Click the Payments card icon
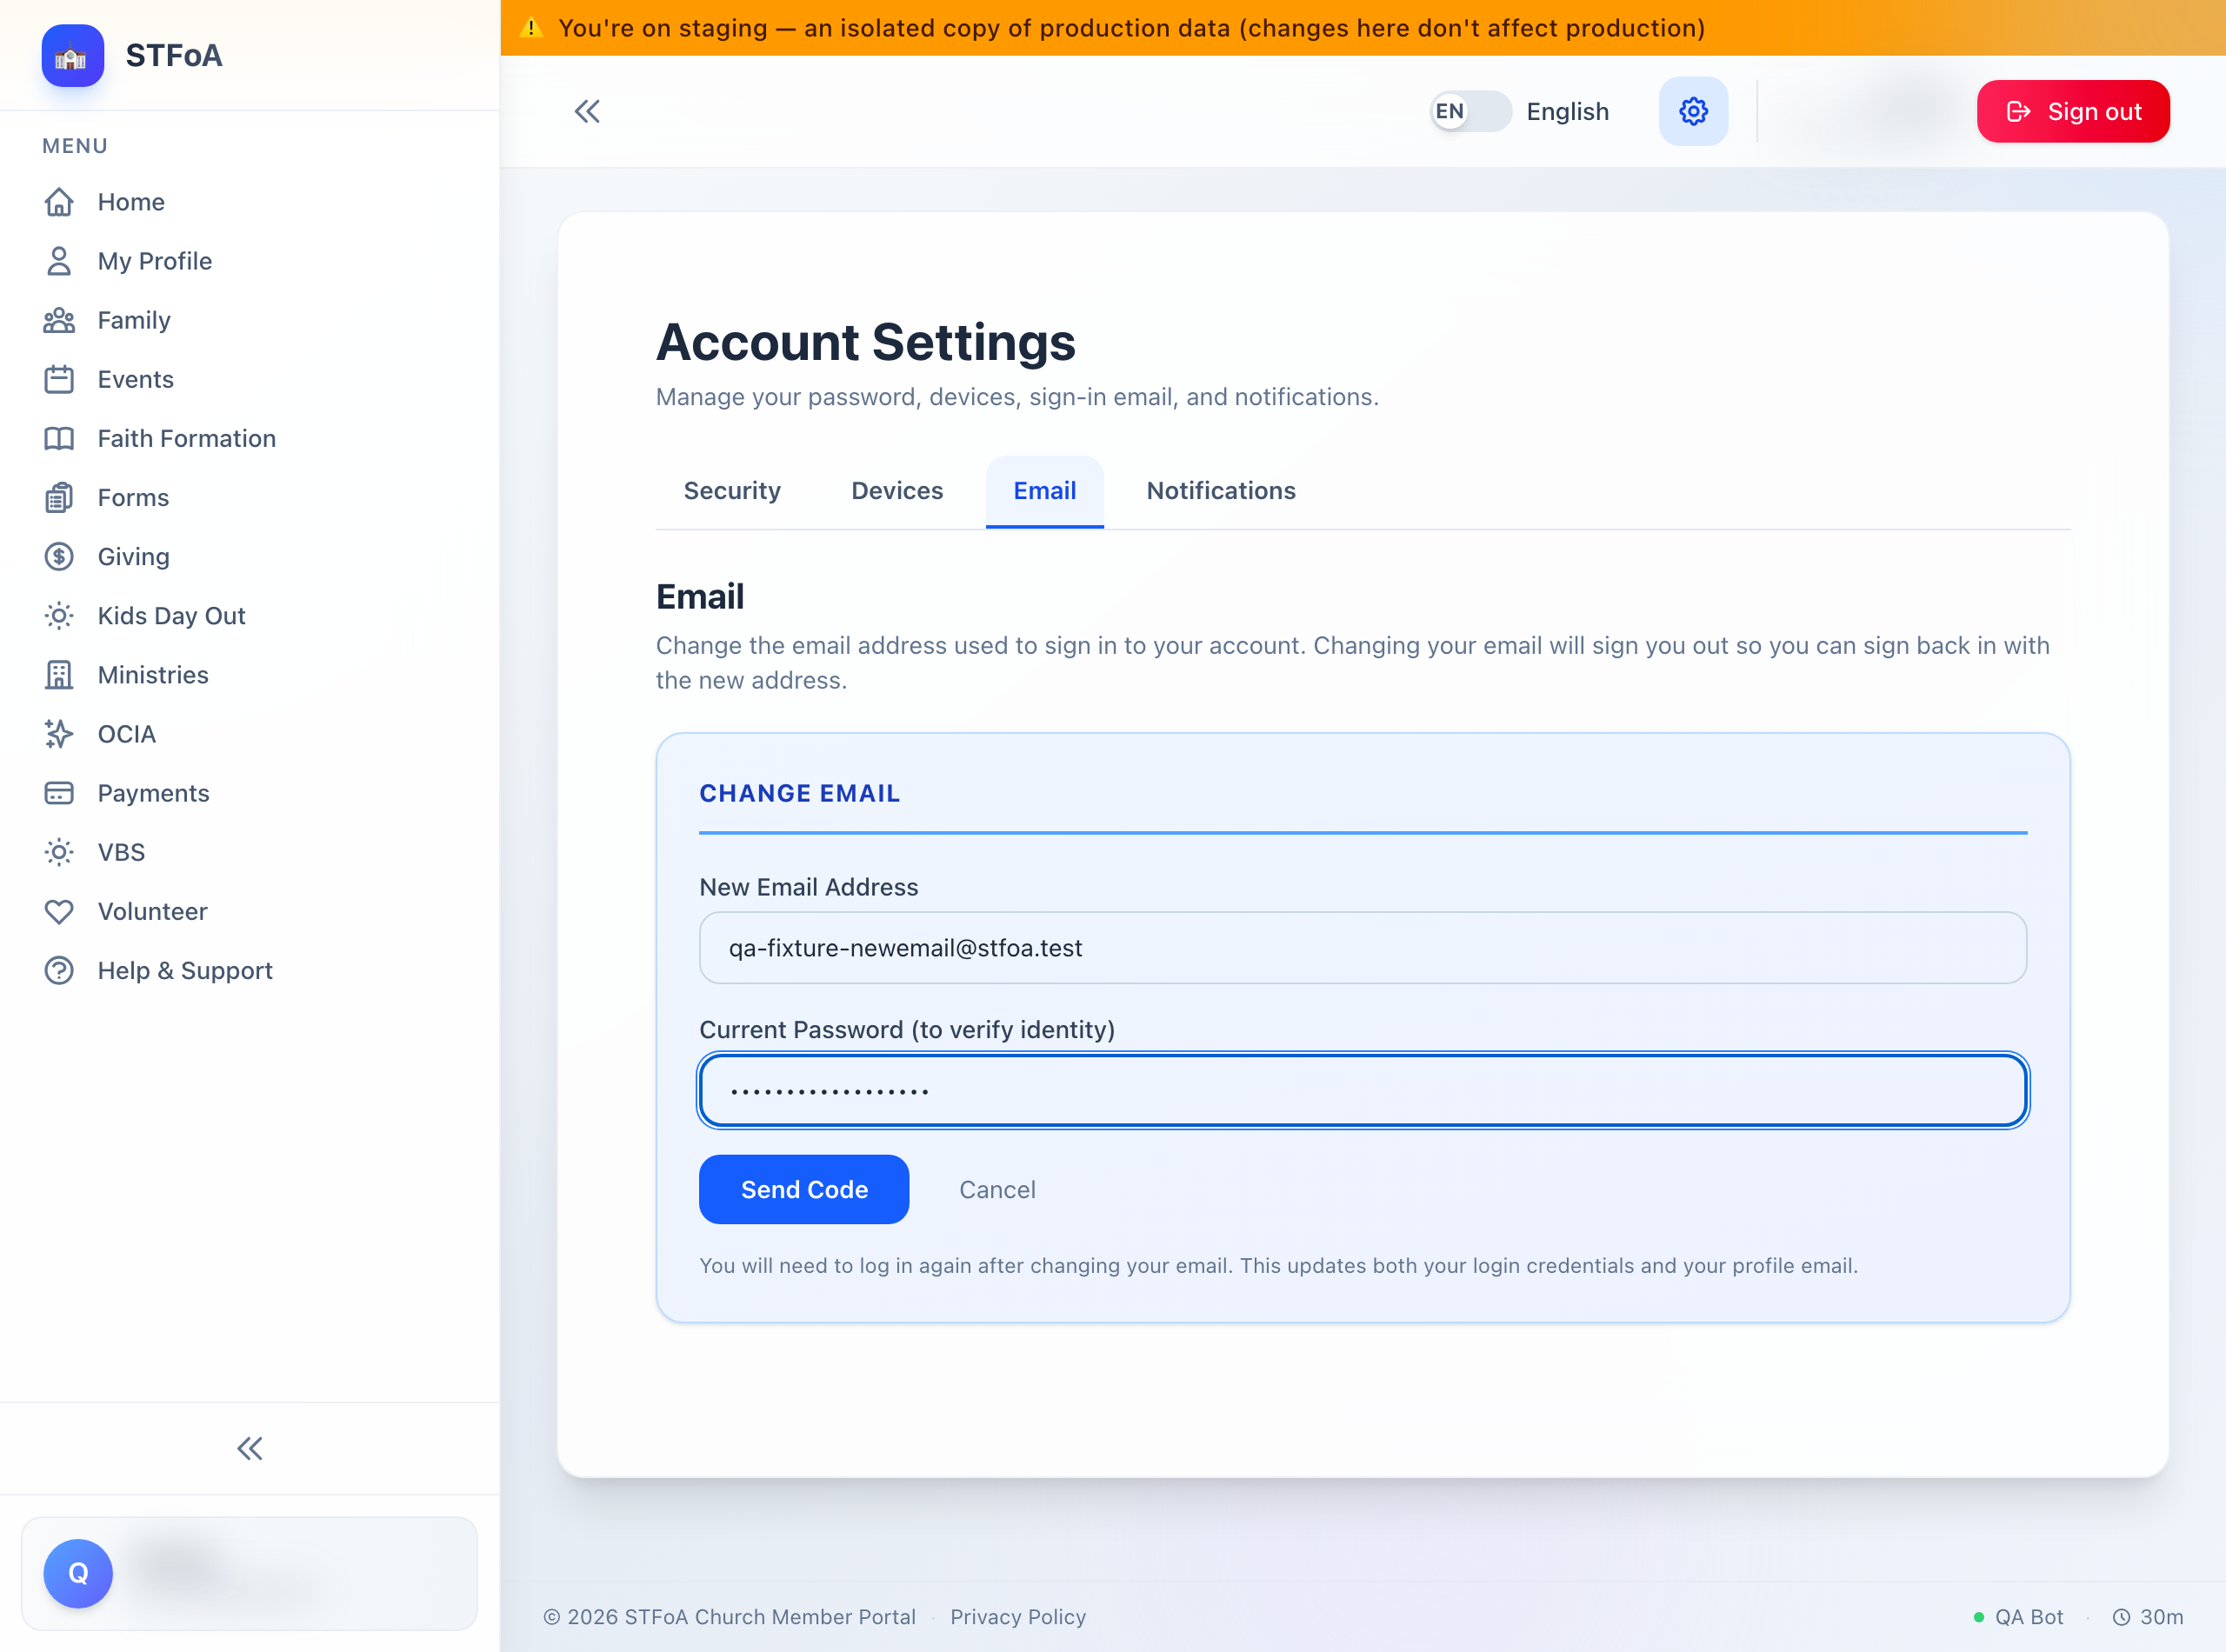Viewport: 2226px width, 1652px height. pos(59,793)
